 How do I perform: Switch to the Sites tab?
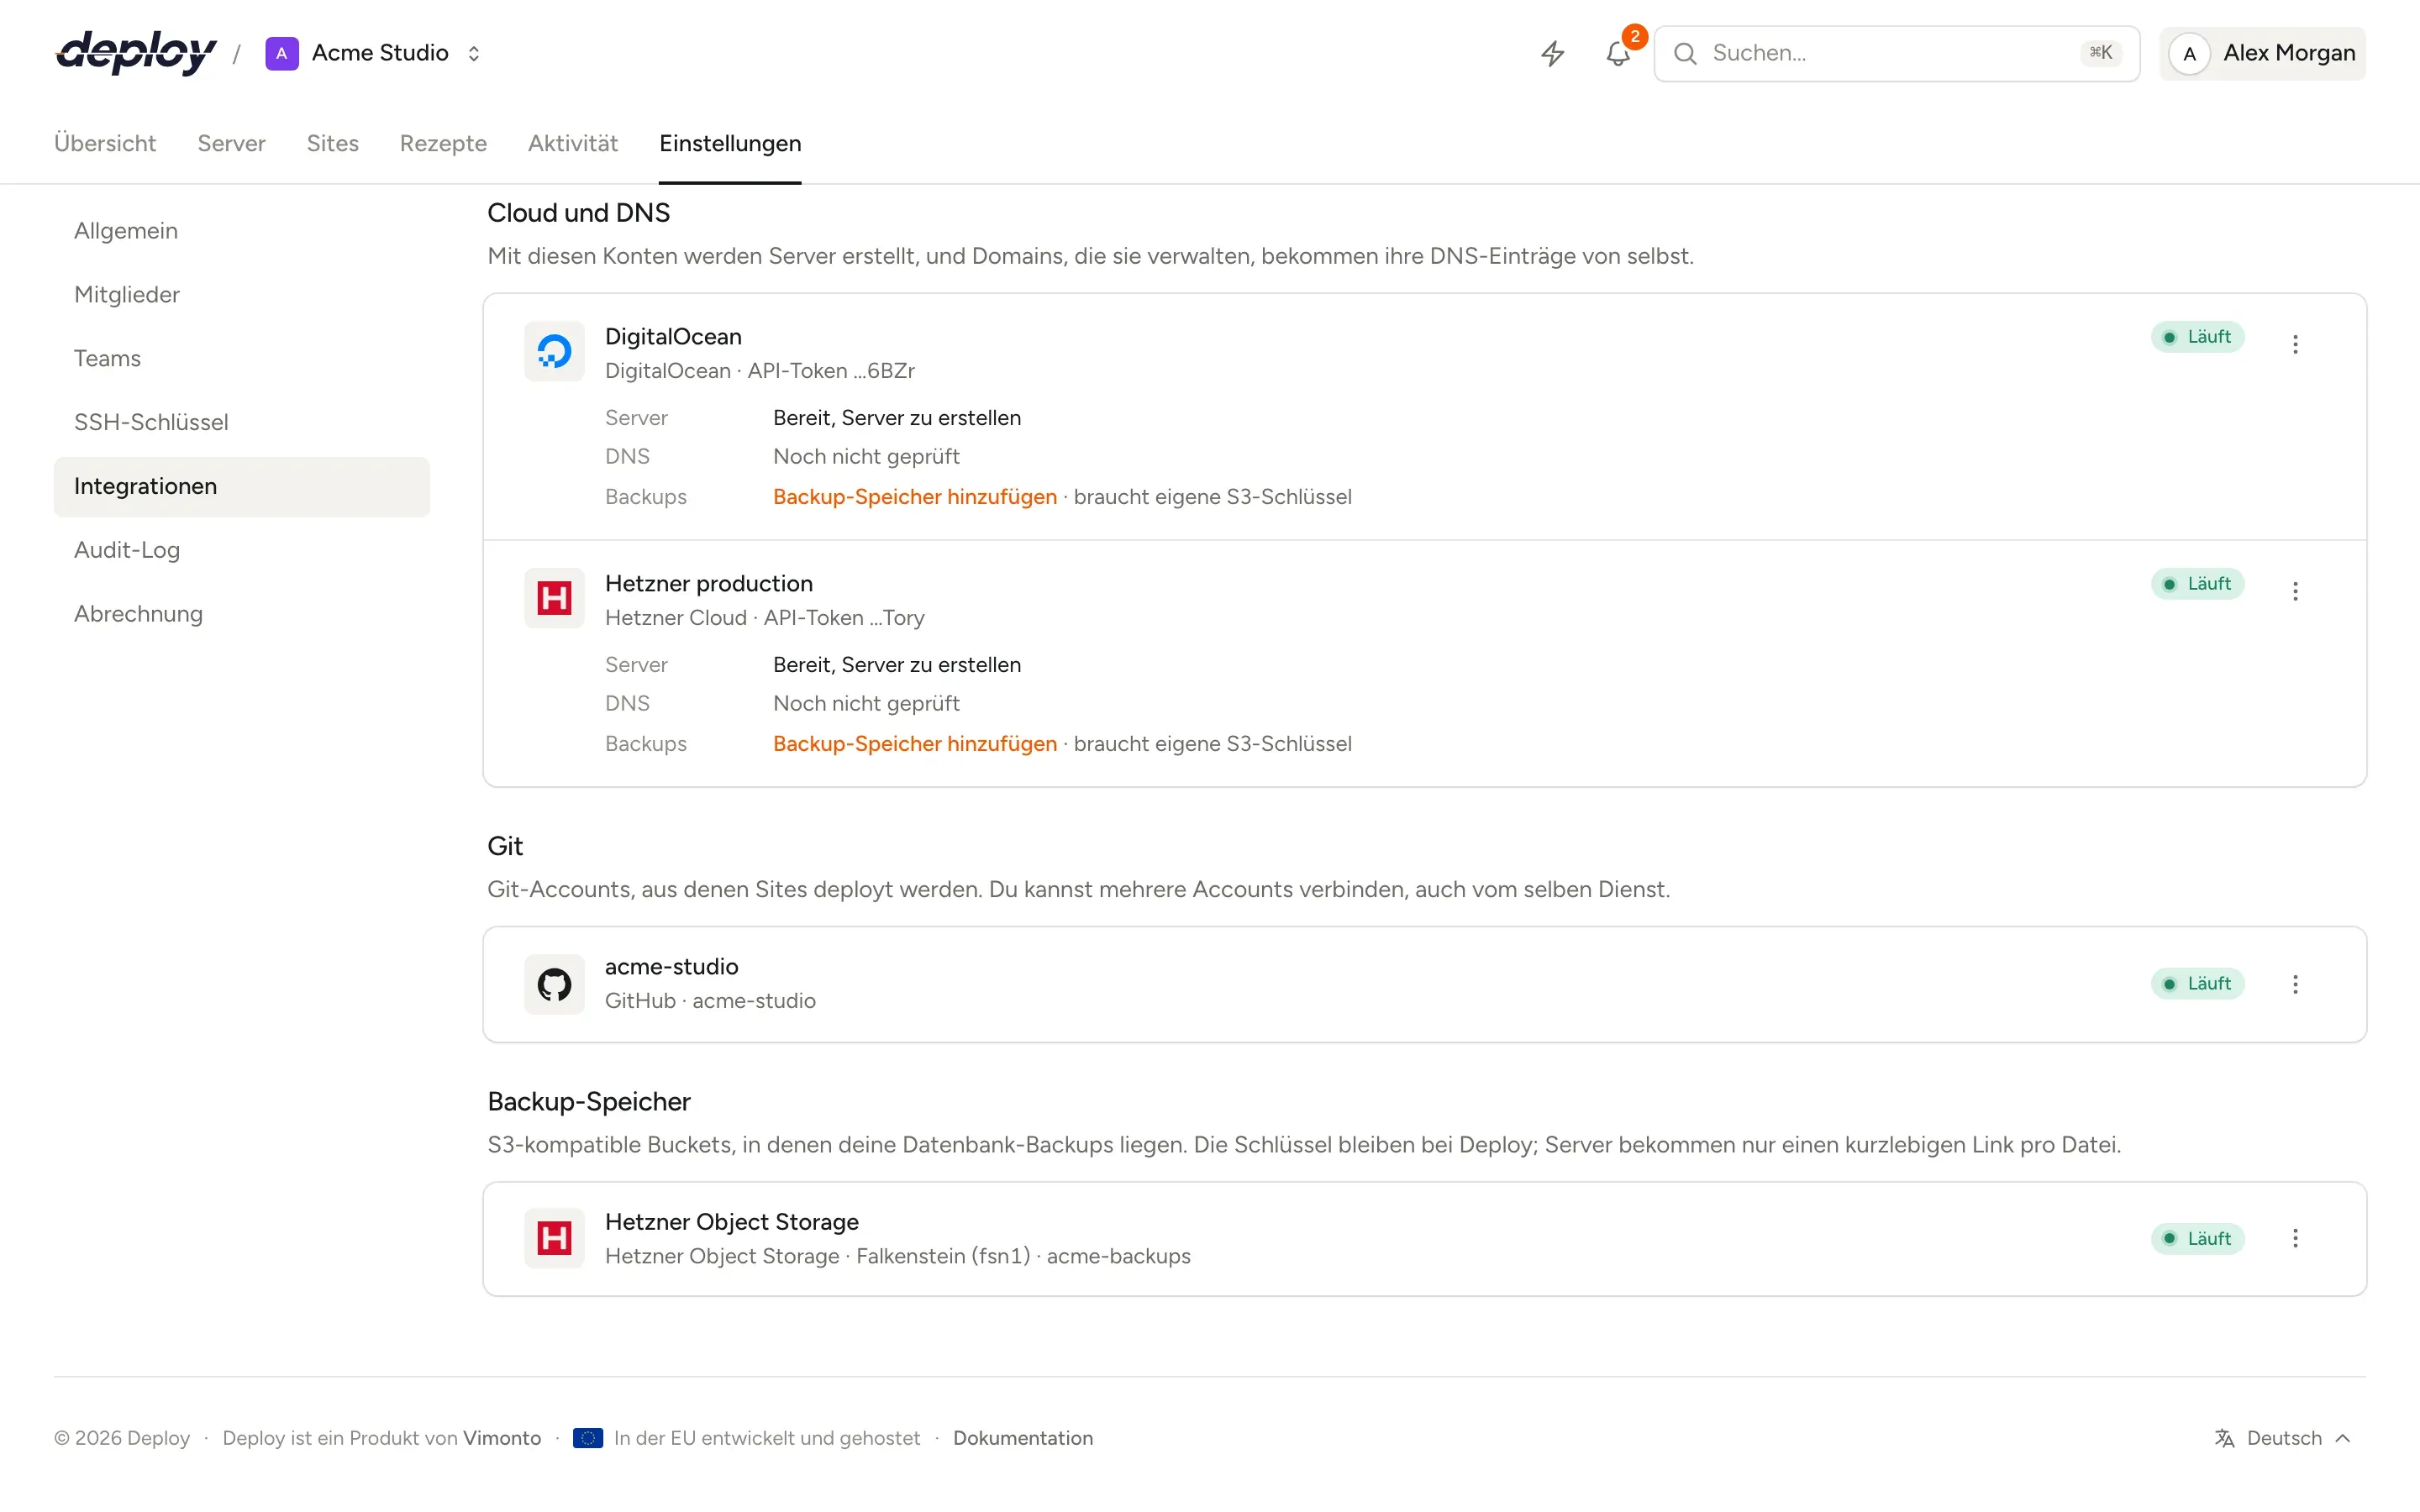click(332, 143)
